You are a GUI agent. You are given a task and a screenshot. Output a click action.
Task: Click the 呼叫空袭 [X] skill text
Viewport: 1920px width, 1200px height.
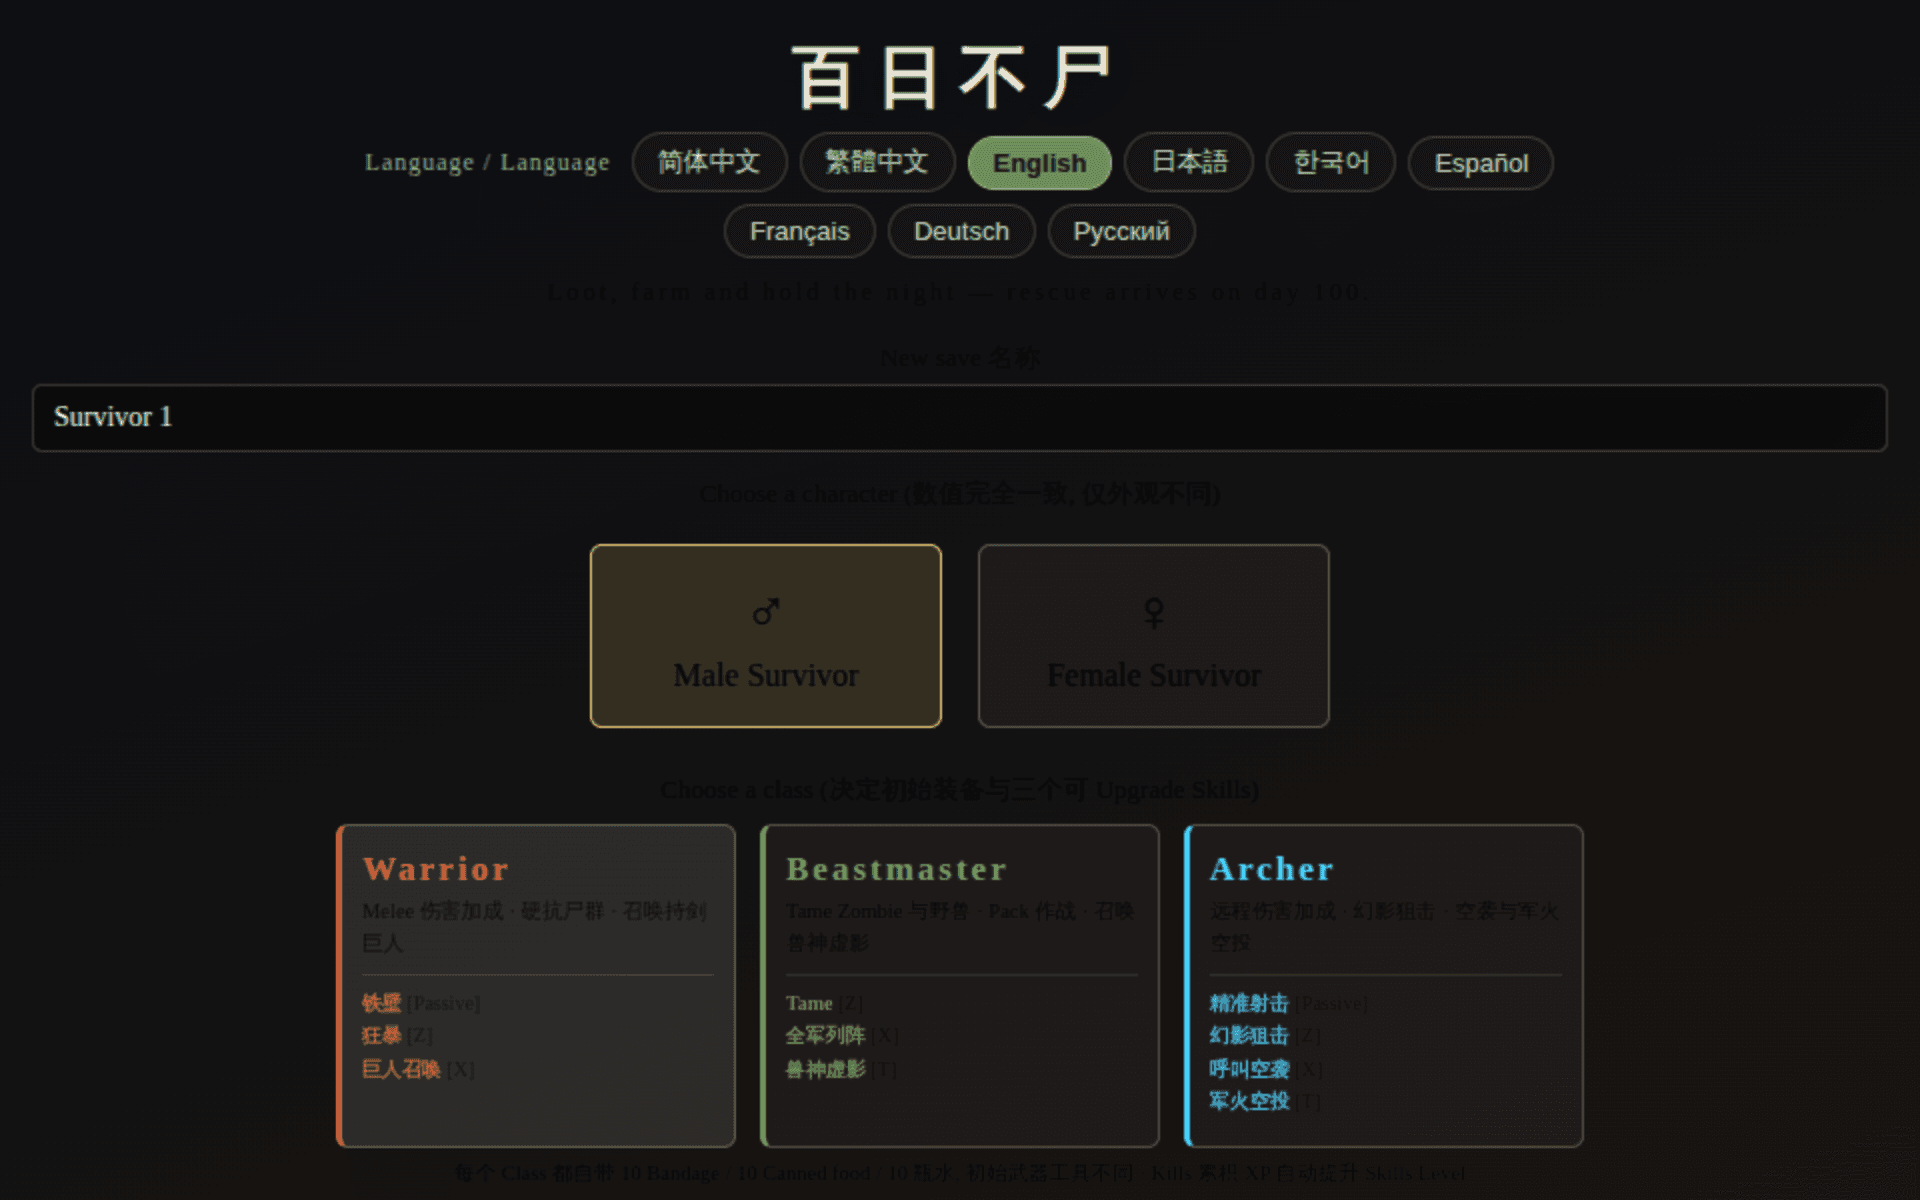click(1266, 1069)
